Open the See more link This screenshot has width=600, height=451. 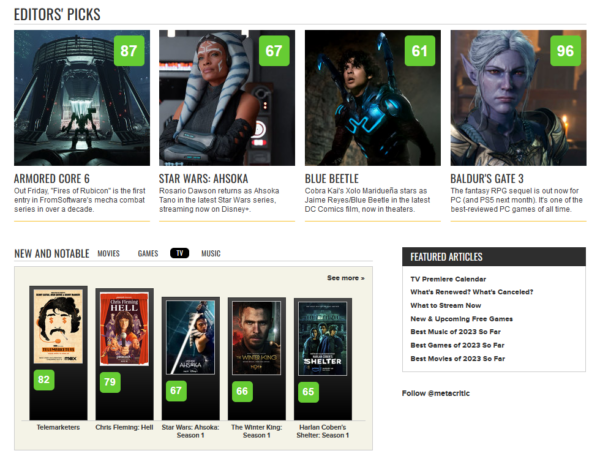point(346,278)
